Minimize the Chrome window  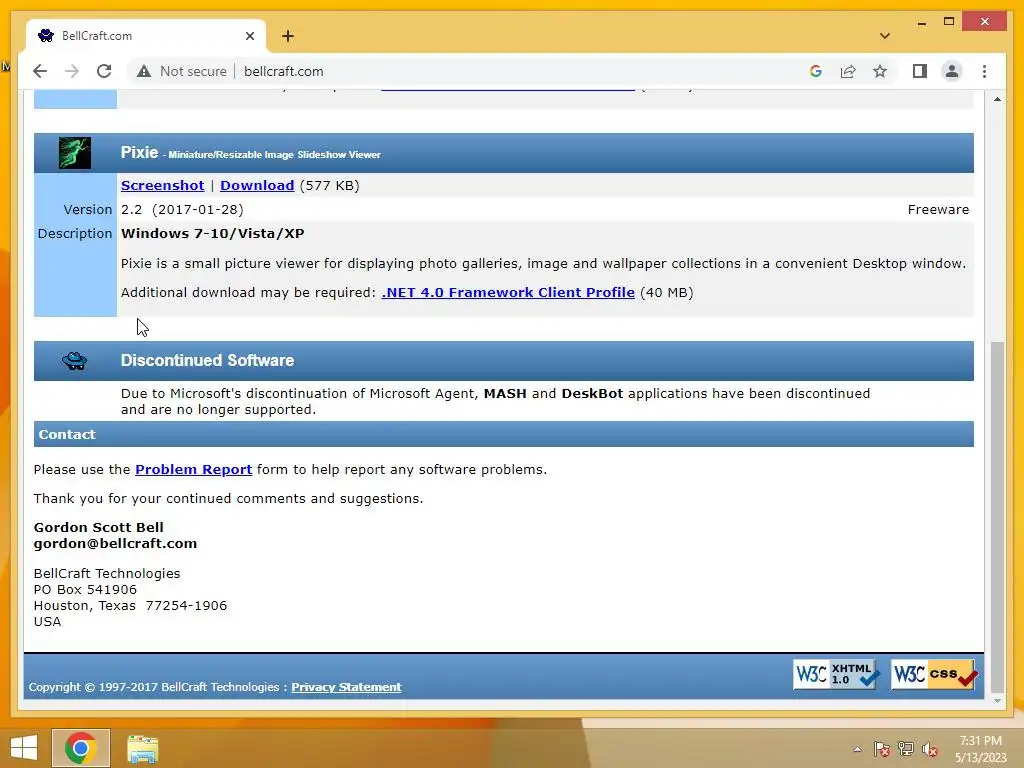pos(921,22)
